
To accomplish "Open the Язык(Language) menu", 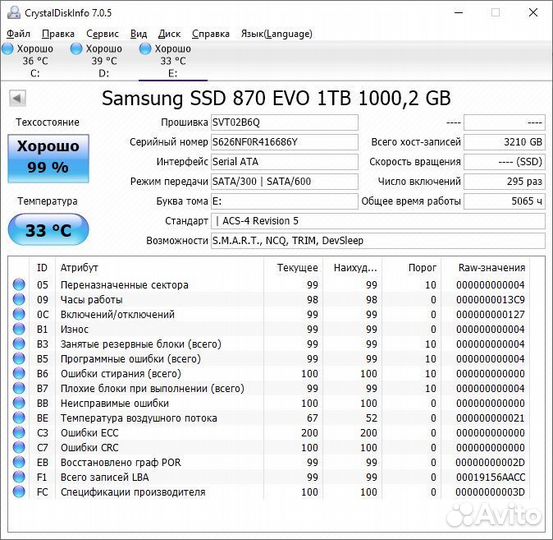I will (277, 34).
